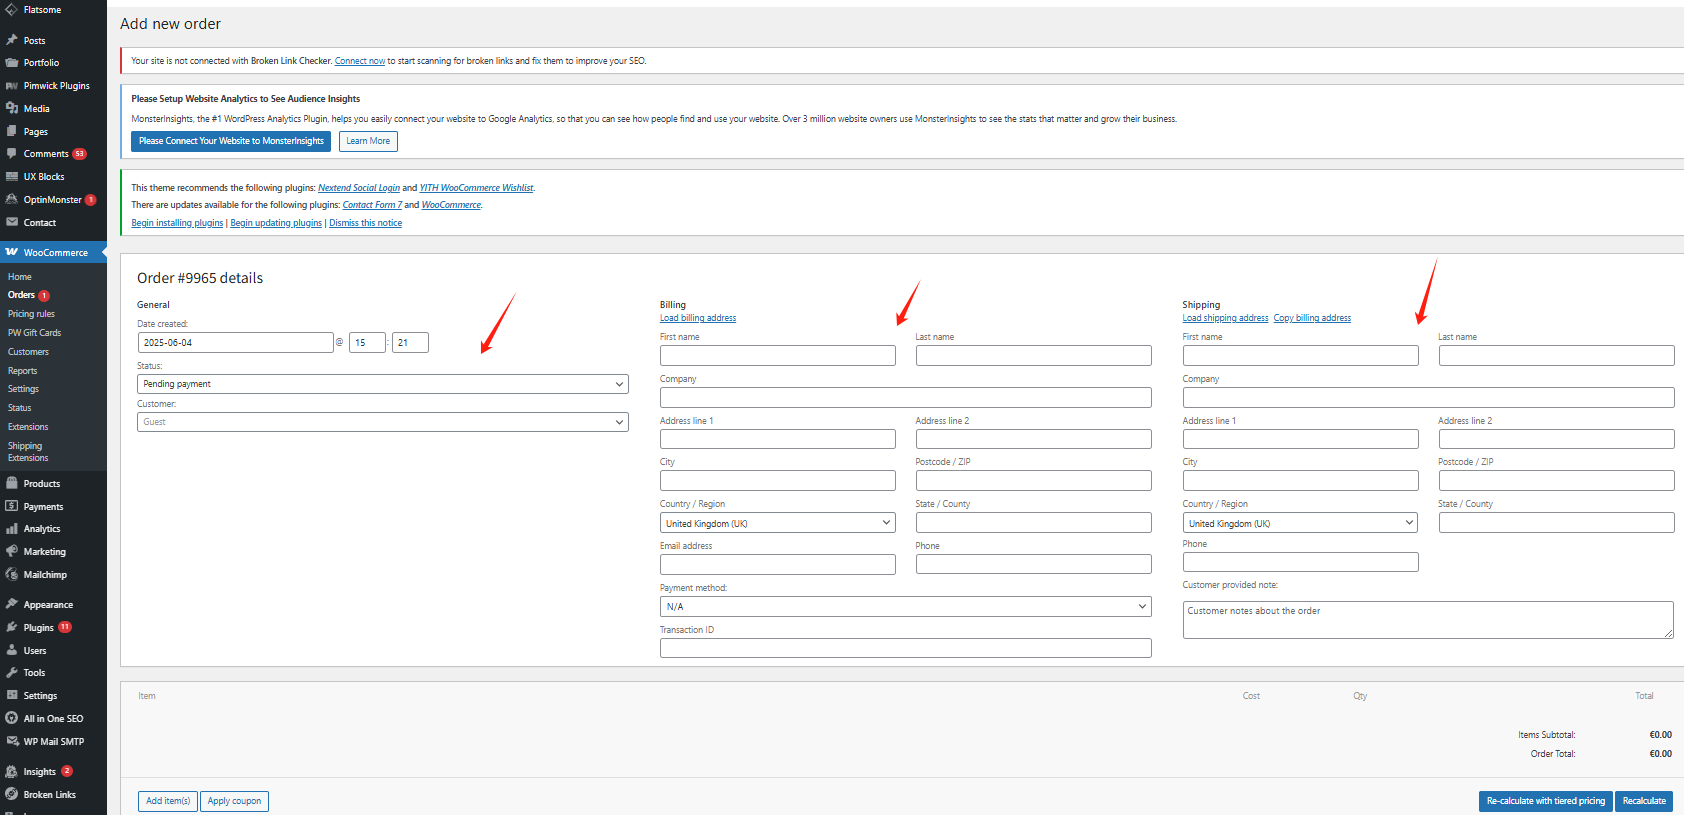Image resolution: width=1684 pixels, height=815 pixels.
Task: Click the Add item(s) button
Action: [x=168, y=801]
